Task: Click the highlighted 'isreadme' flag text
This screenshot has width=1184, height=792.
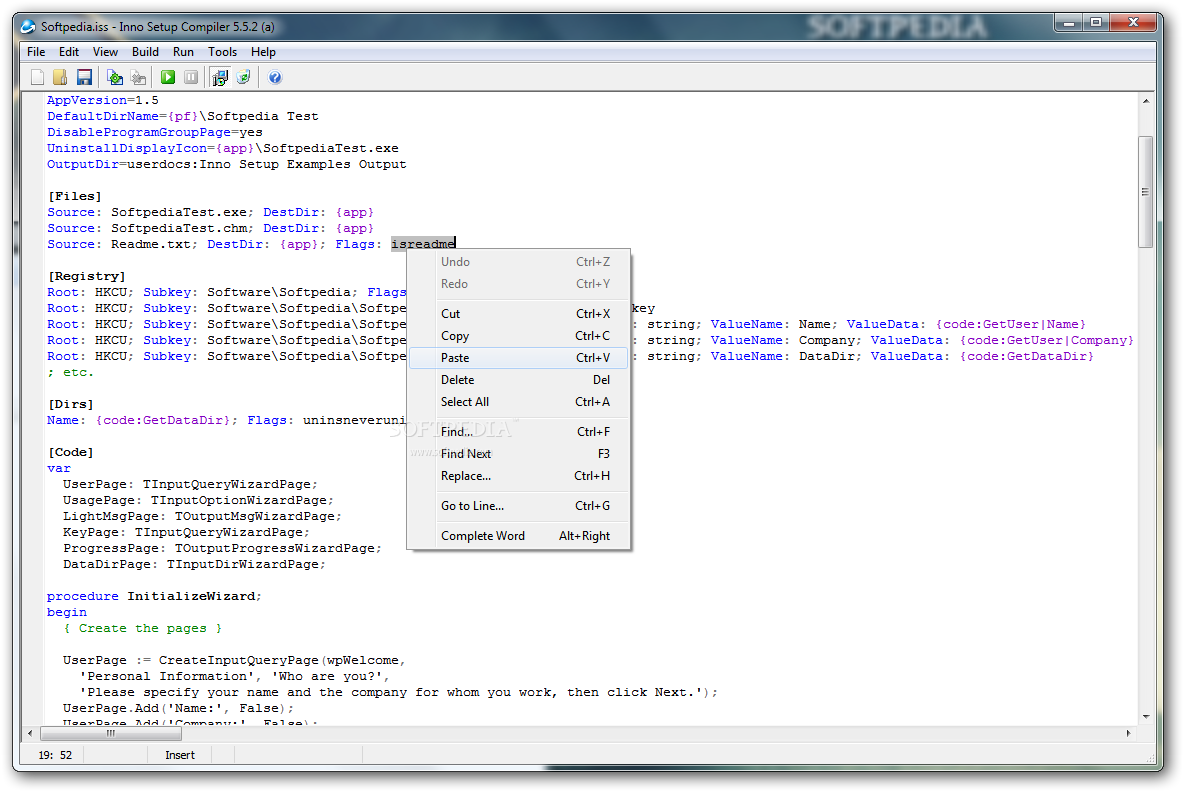Action: (423, 244)
